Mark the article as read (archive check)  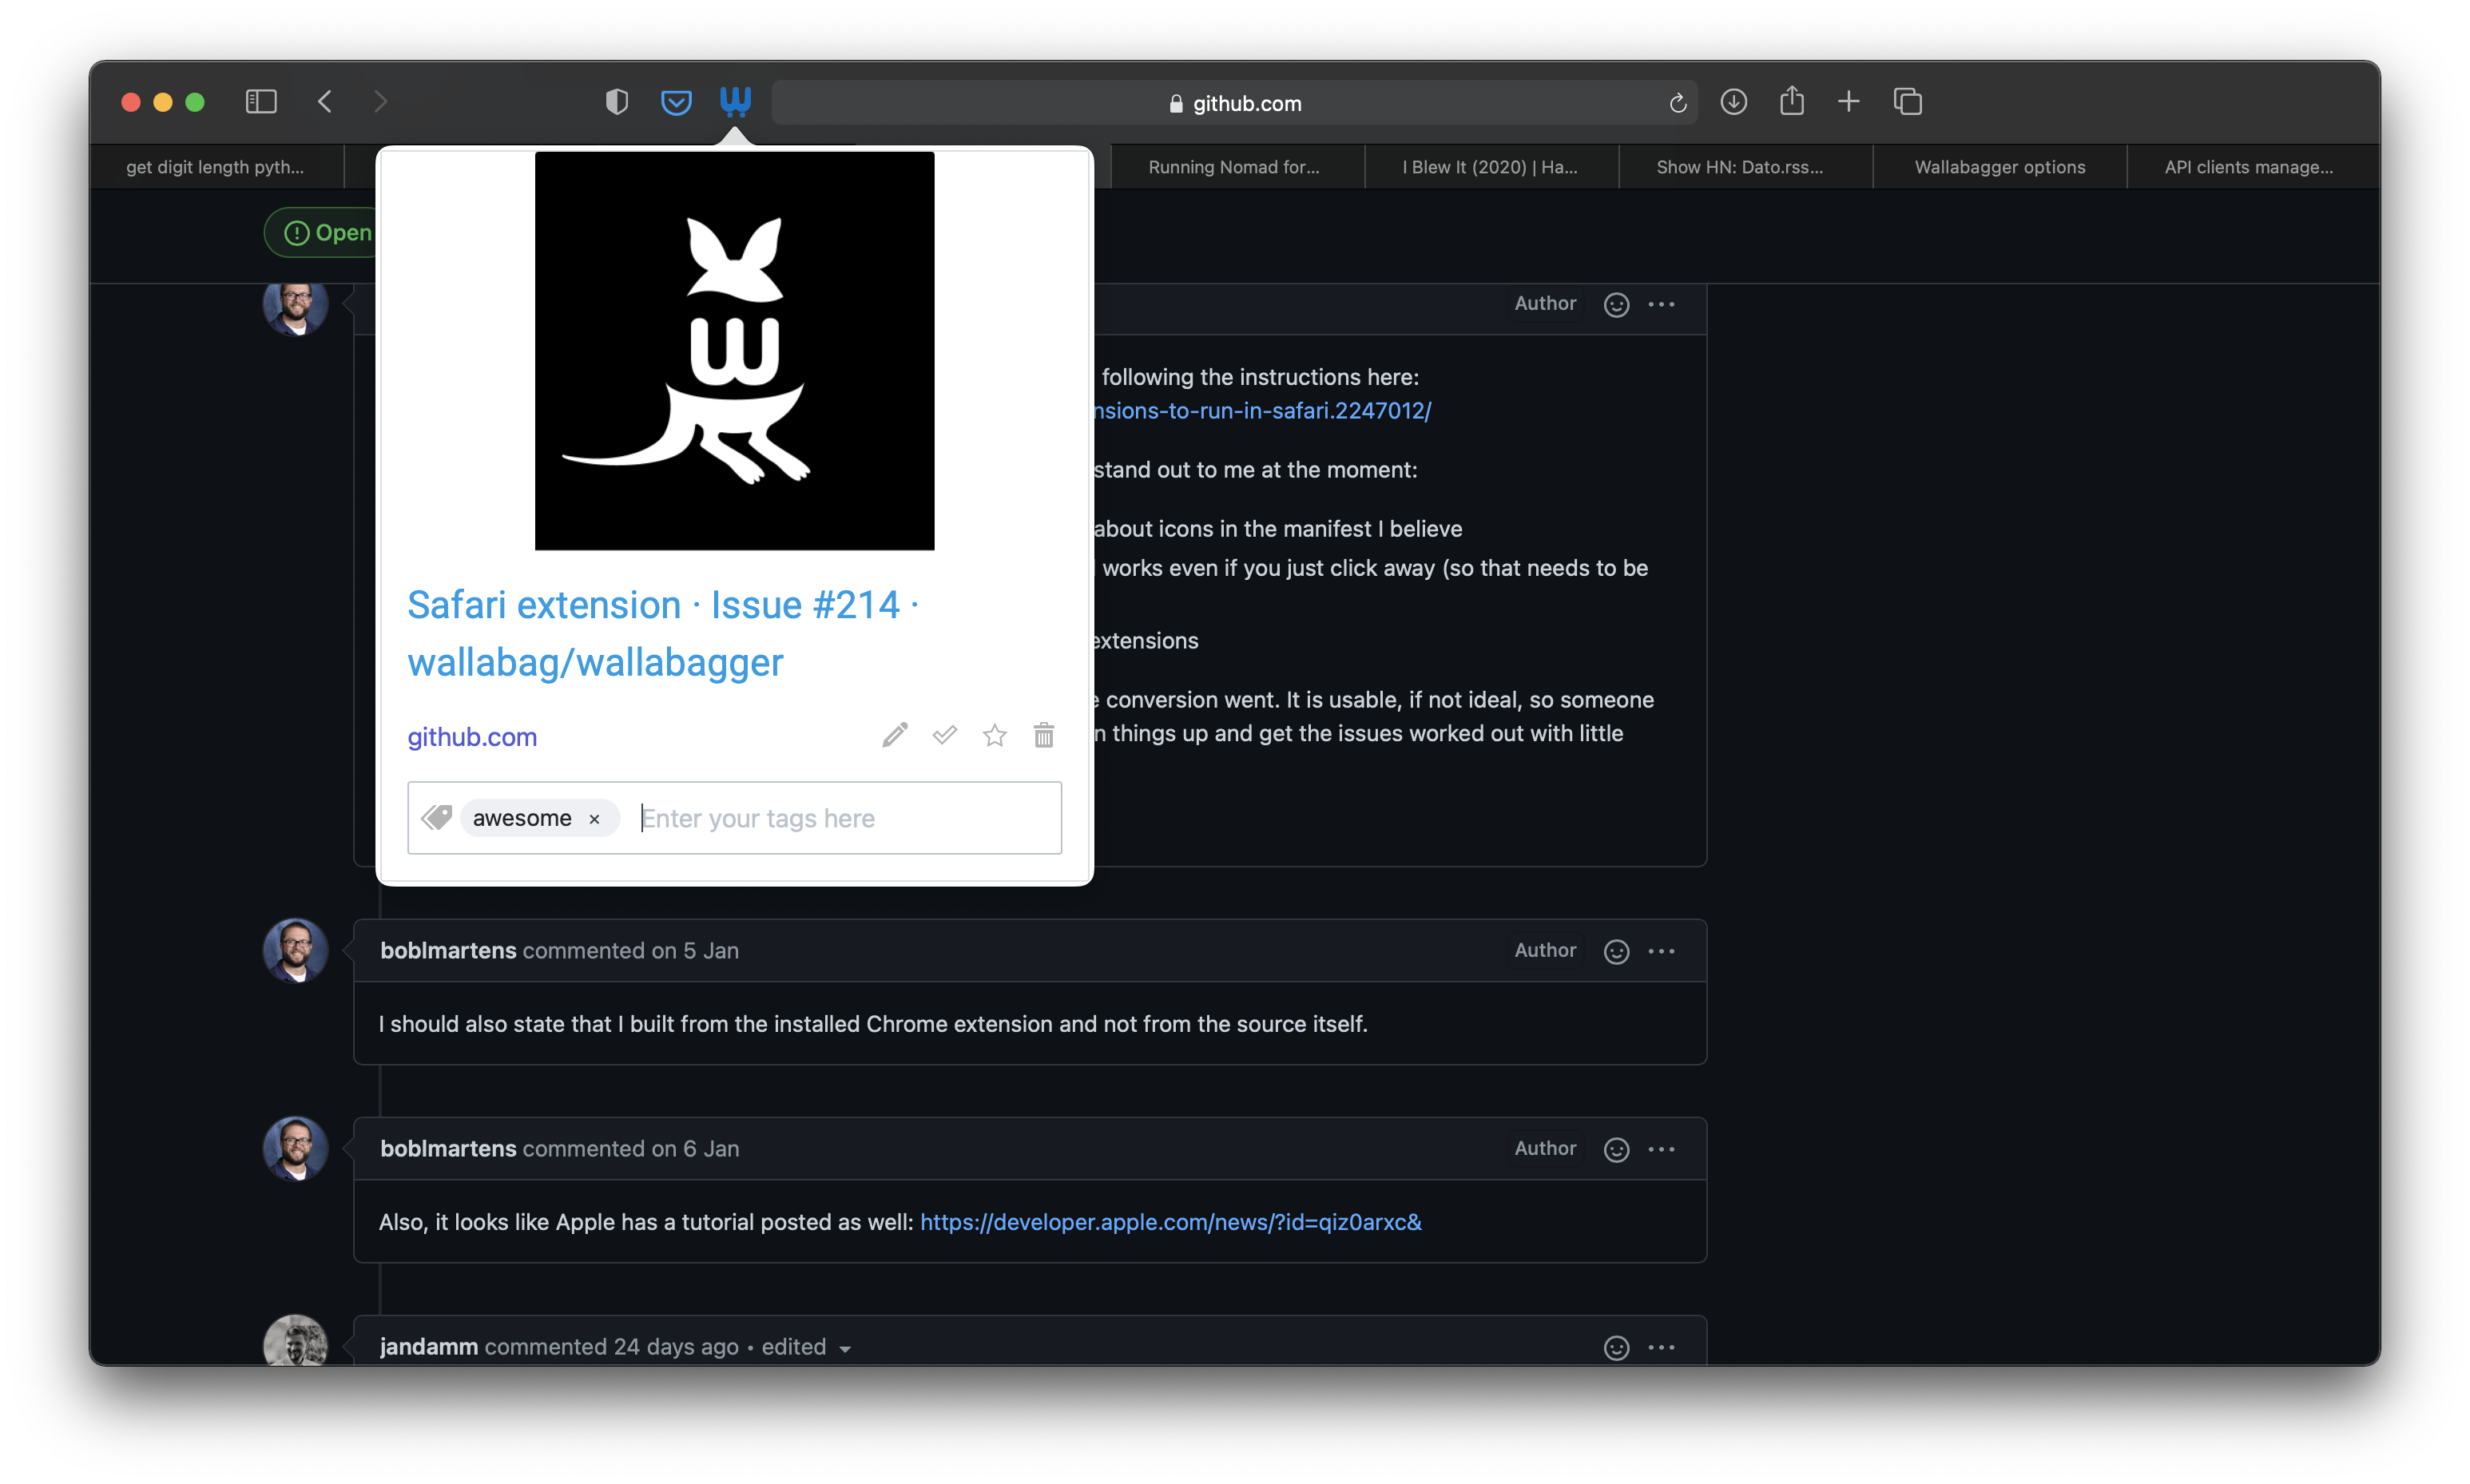tap(944, 736)
